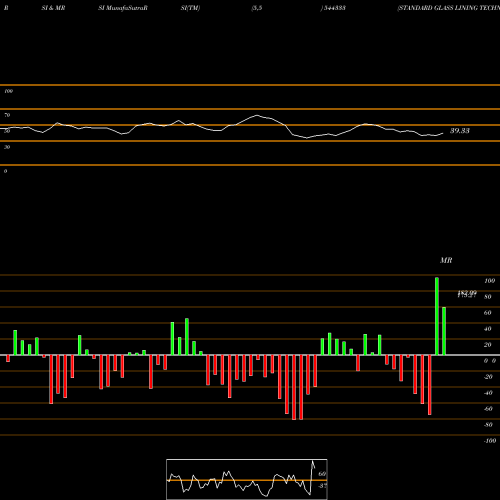Click the histogram axis label -100
Viewport: 500px width, 500px height.
[x=490, y=441]
